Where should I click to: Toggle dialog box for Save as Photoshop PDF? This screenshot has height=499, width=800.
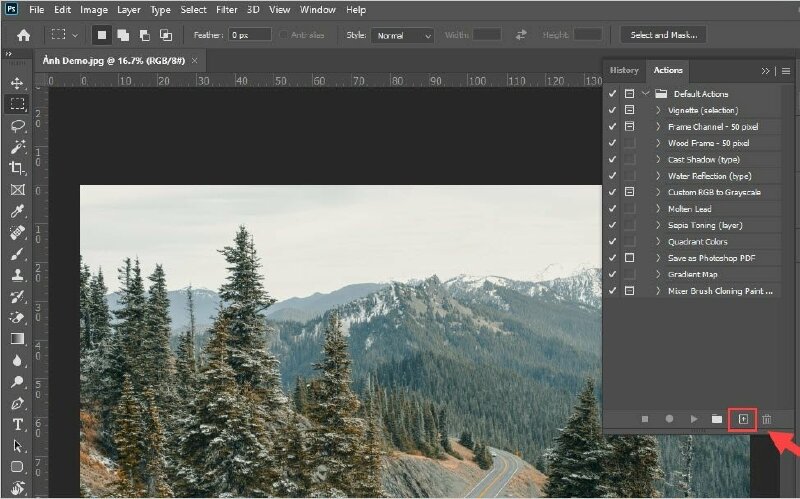(x=629, y=258)
